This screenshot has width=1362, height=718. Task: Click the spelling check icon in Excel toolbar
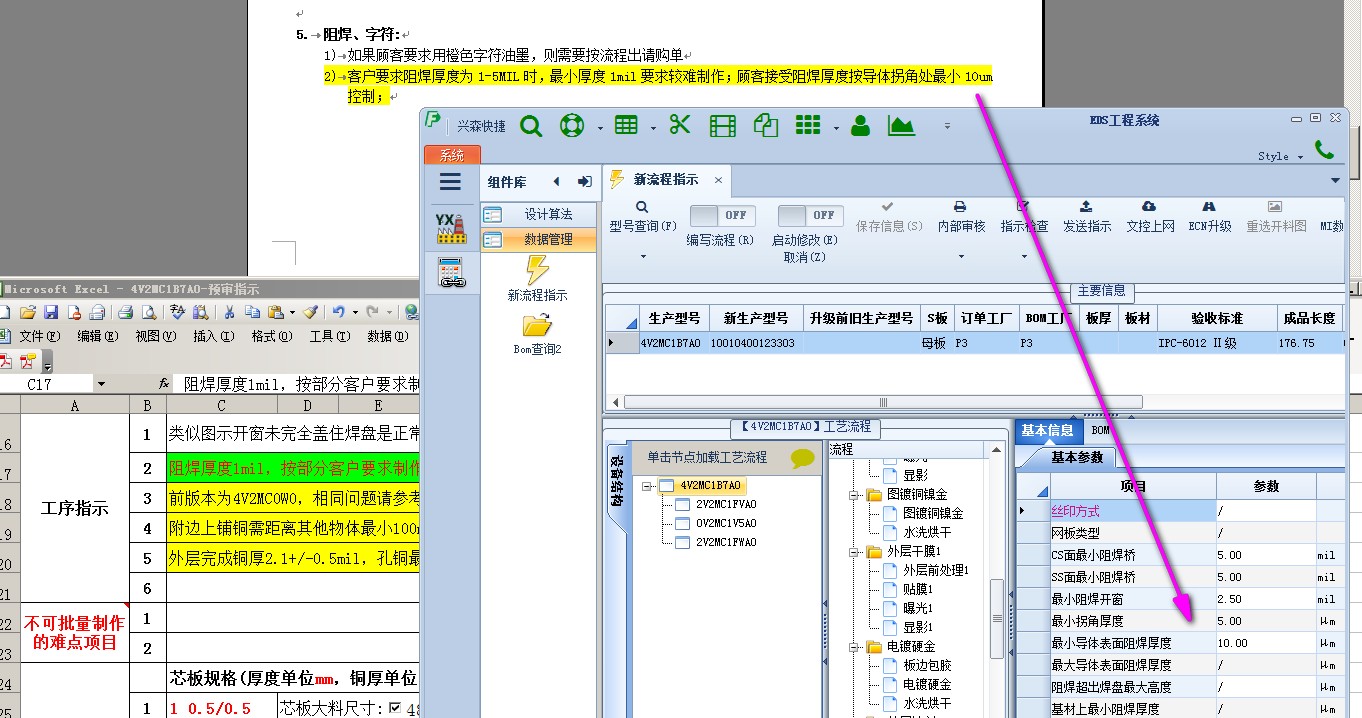tap(177, 312)
